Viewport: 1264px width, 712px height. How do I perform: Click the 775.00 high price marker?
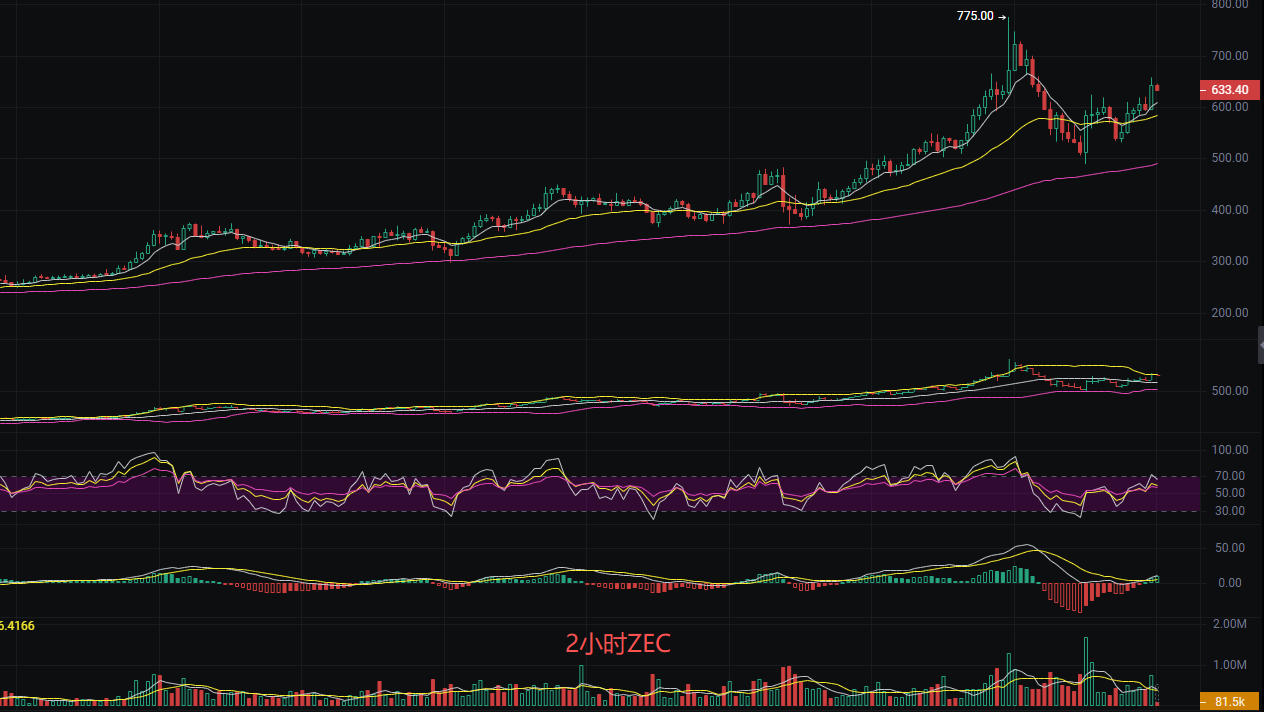[975, 16]
